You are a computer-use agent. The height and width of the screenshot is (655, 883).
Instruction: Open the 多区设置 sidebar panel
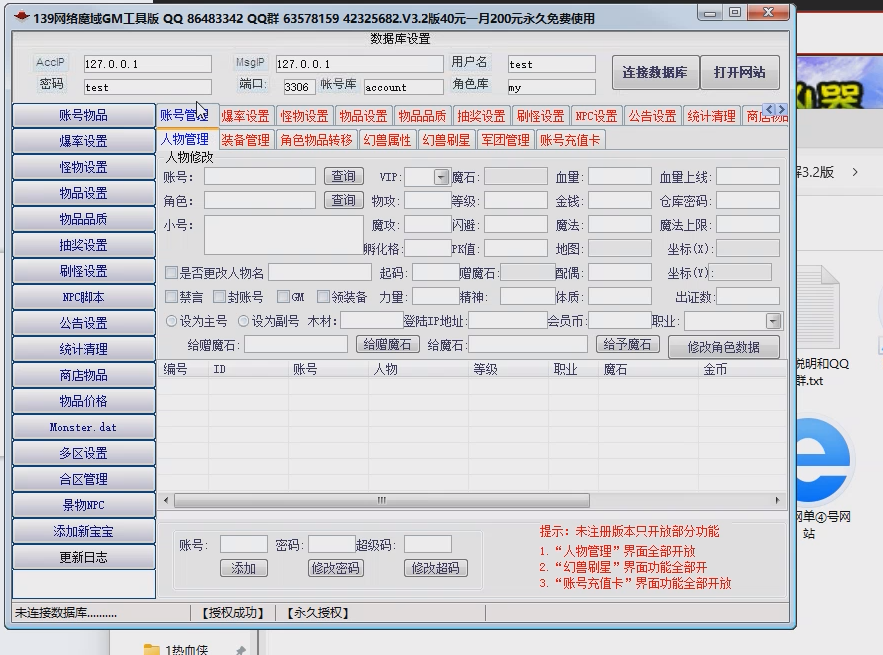(83, 453)
